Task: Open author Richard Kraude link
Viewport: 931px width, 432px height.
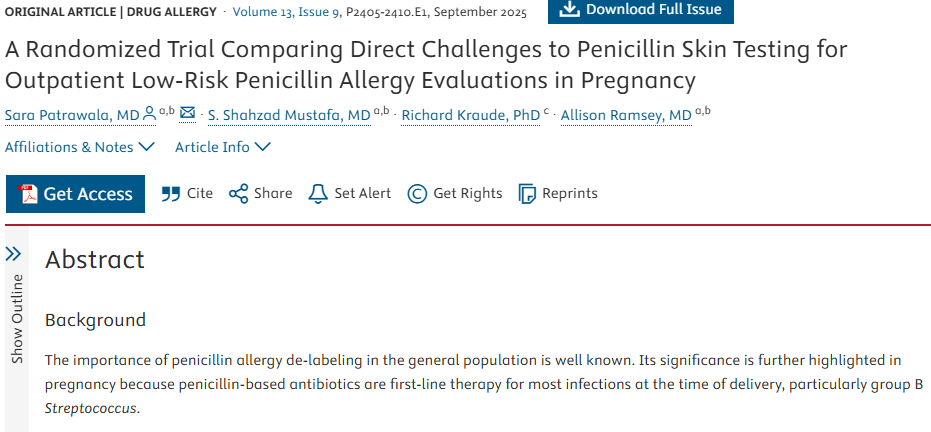Action: point(470,116)
